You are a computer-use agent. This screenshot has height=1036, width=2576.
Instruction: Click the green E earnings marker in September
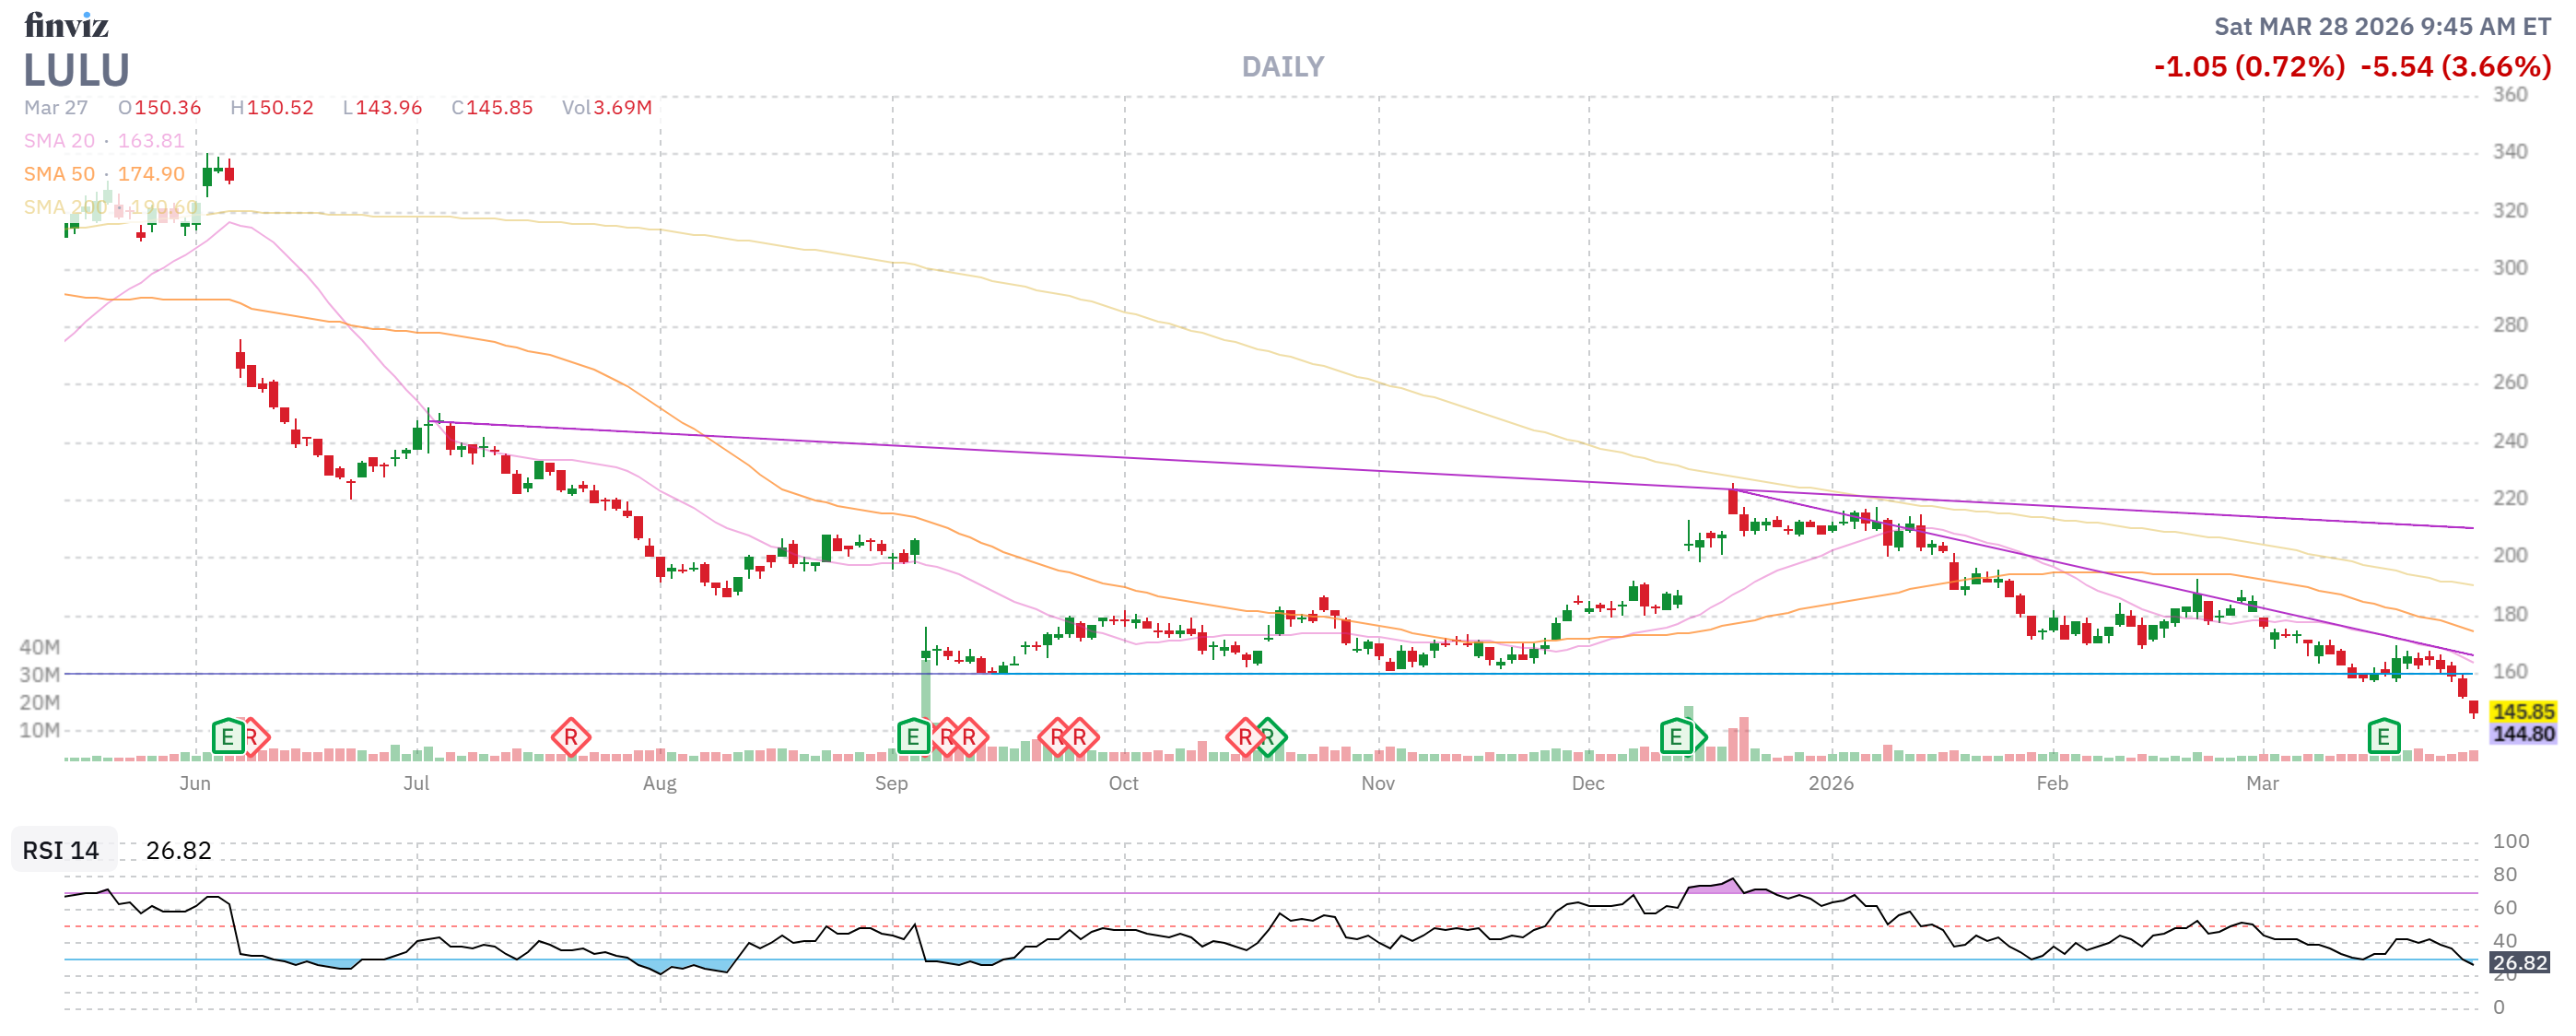click(912, 738)
